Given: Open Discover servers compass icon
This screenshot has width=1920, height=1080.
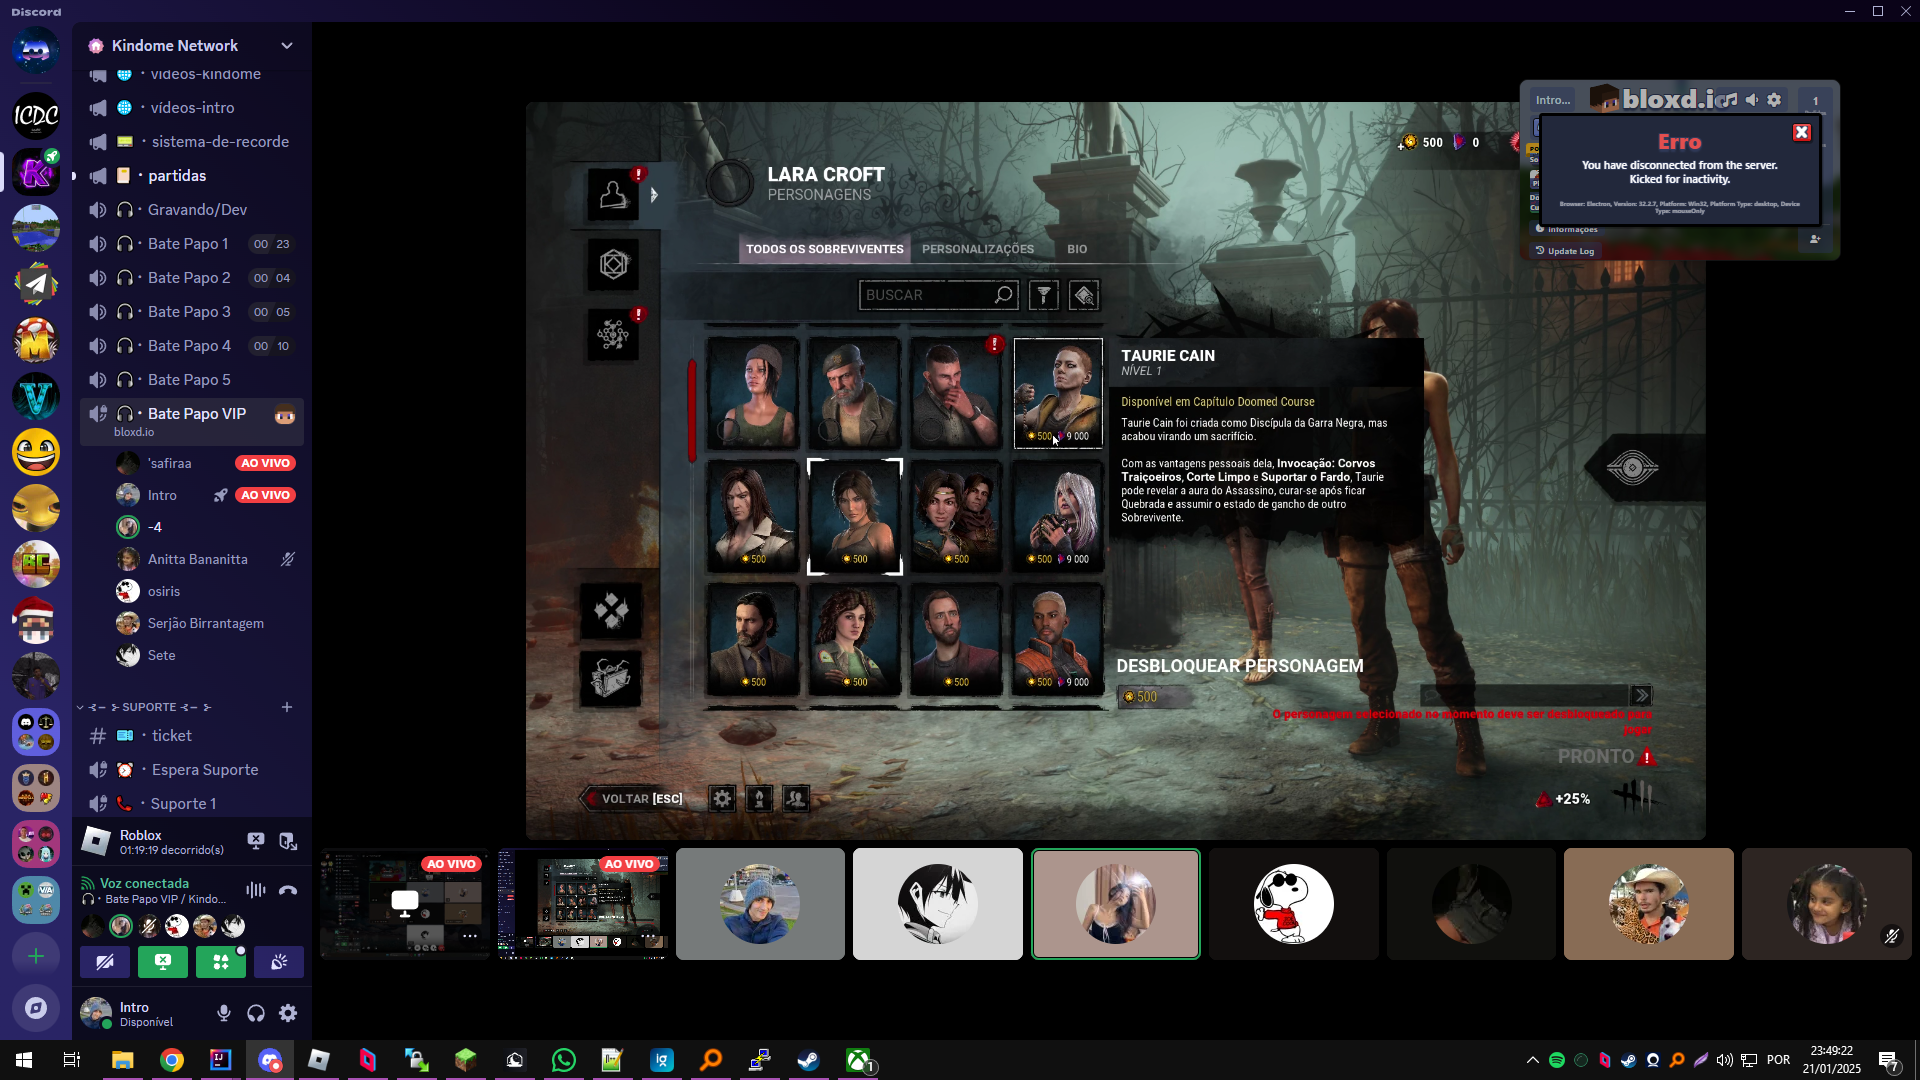Looking at the screenshot, I should pyautogui.click(x=36, y=1008).
